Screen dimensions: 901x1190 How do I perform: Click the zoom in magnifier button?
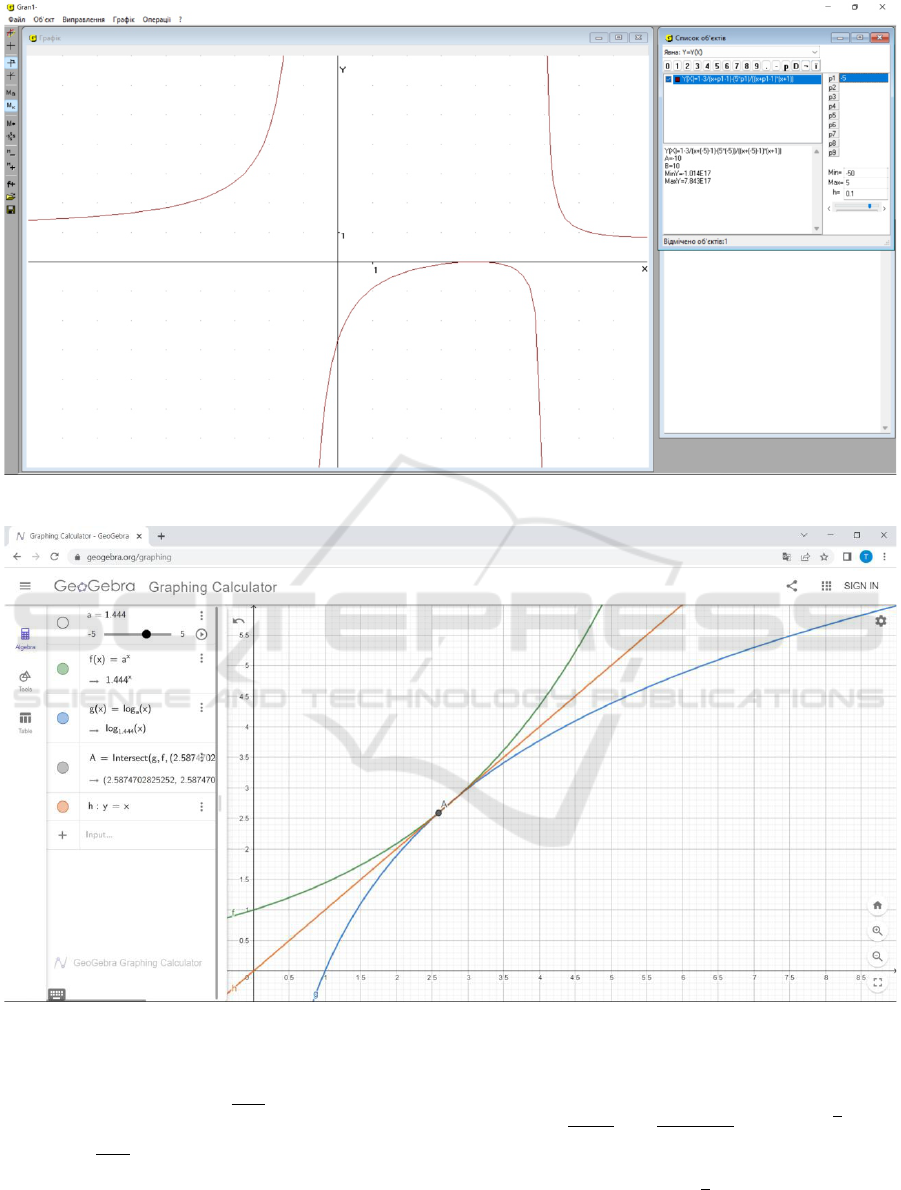coord(877,930)
